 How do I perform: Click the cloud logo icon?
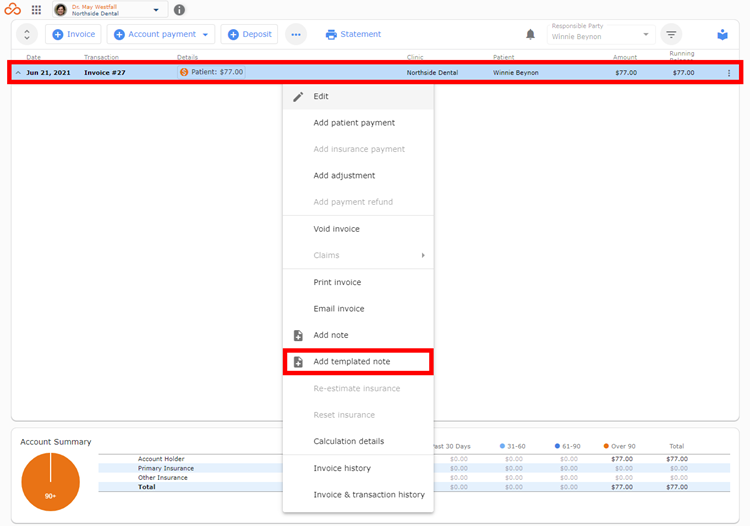[x=12, y=9]
